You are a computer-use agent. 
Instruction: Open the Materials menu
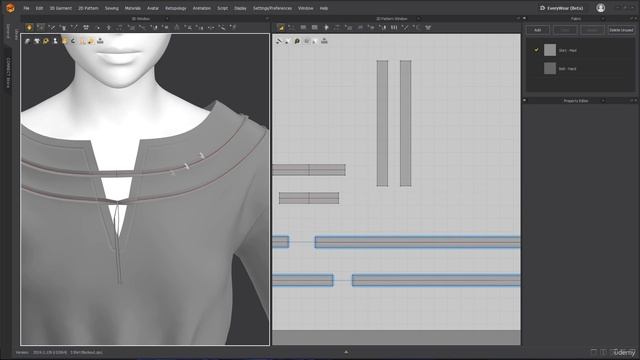[x=133, y=8]
